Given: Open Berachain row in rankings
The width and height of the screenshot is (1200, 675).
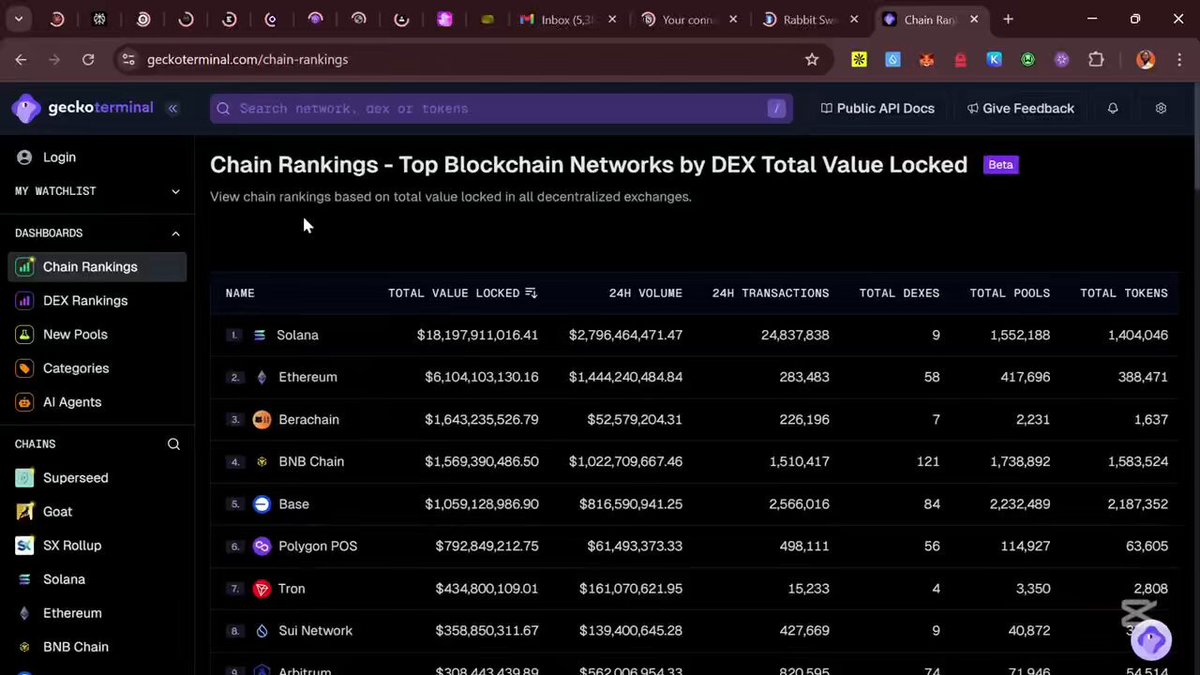Looking at the screenshot, I should click(694, 419).
